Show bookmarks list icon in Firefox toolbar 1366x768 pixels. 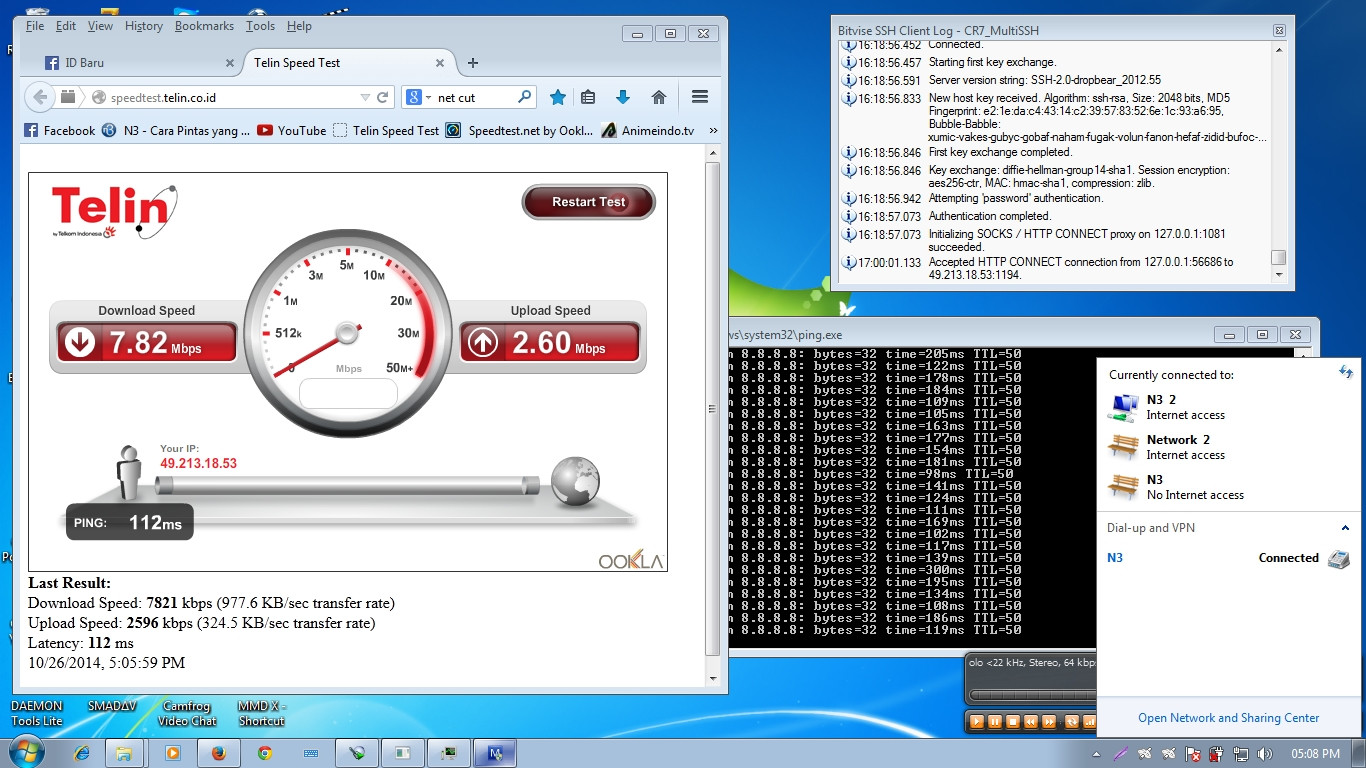pyautogui.click(x=588, y=97)
